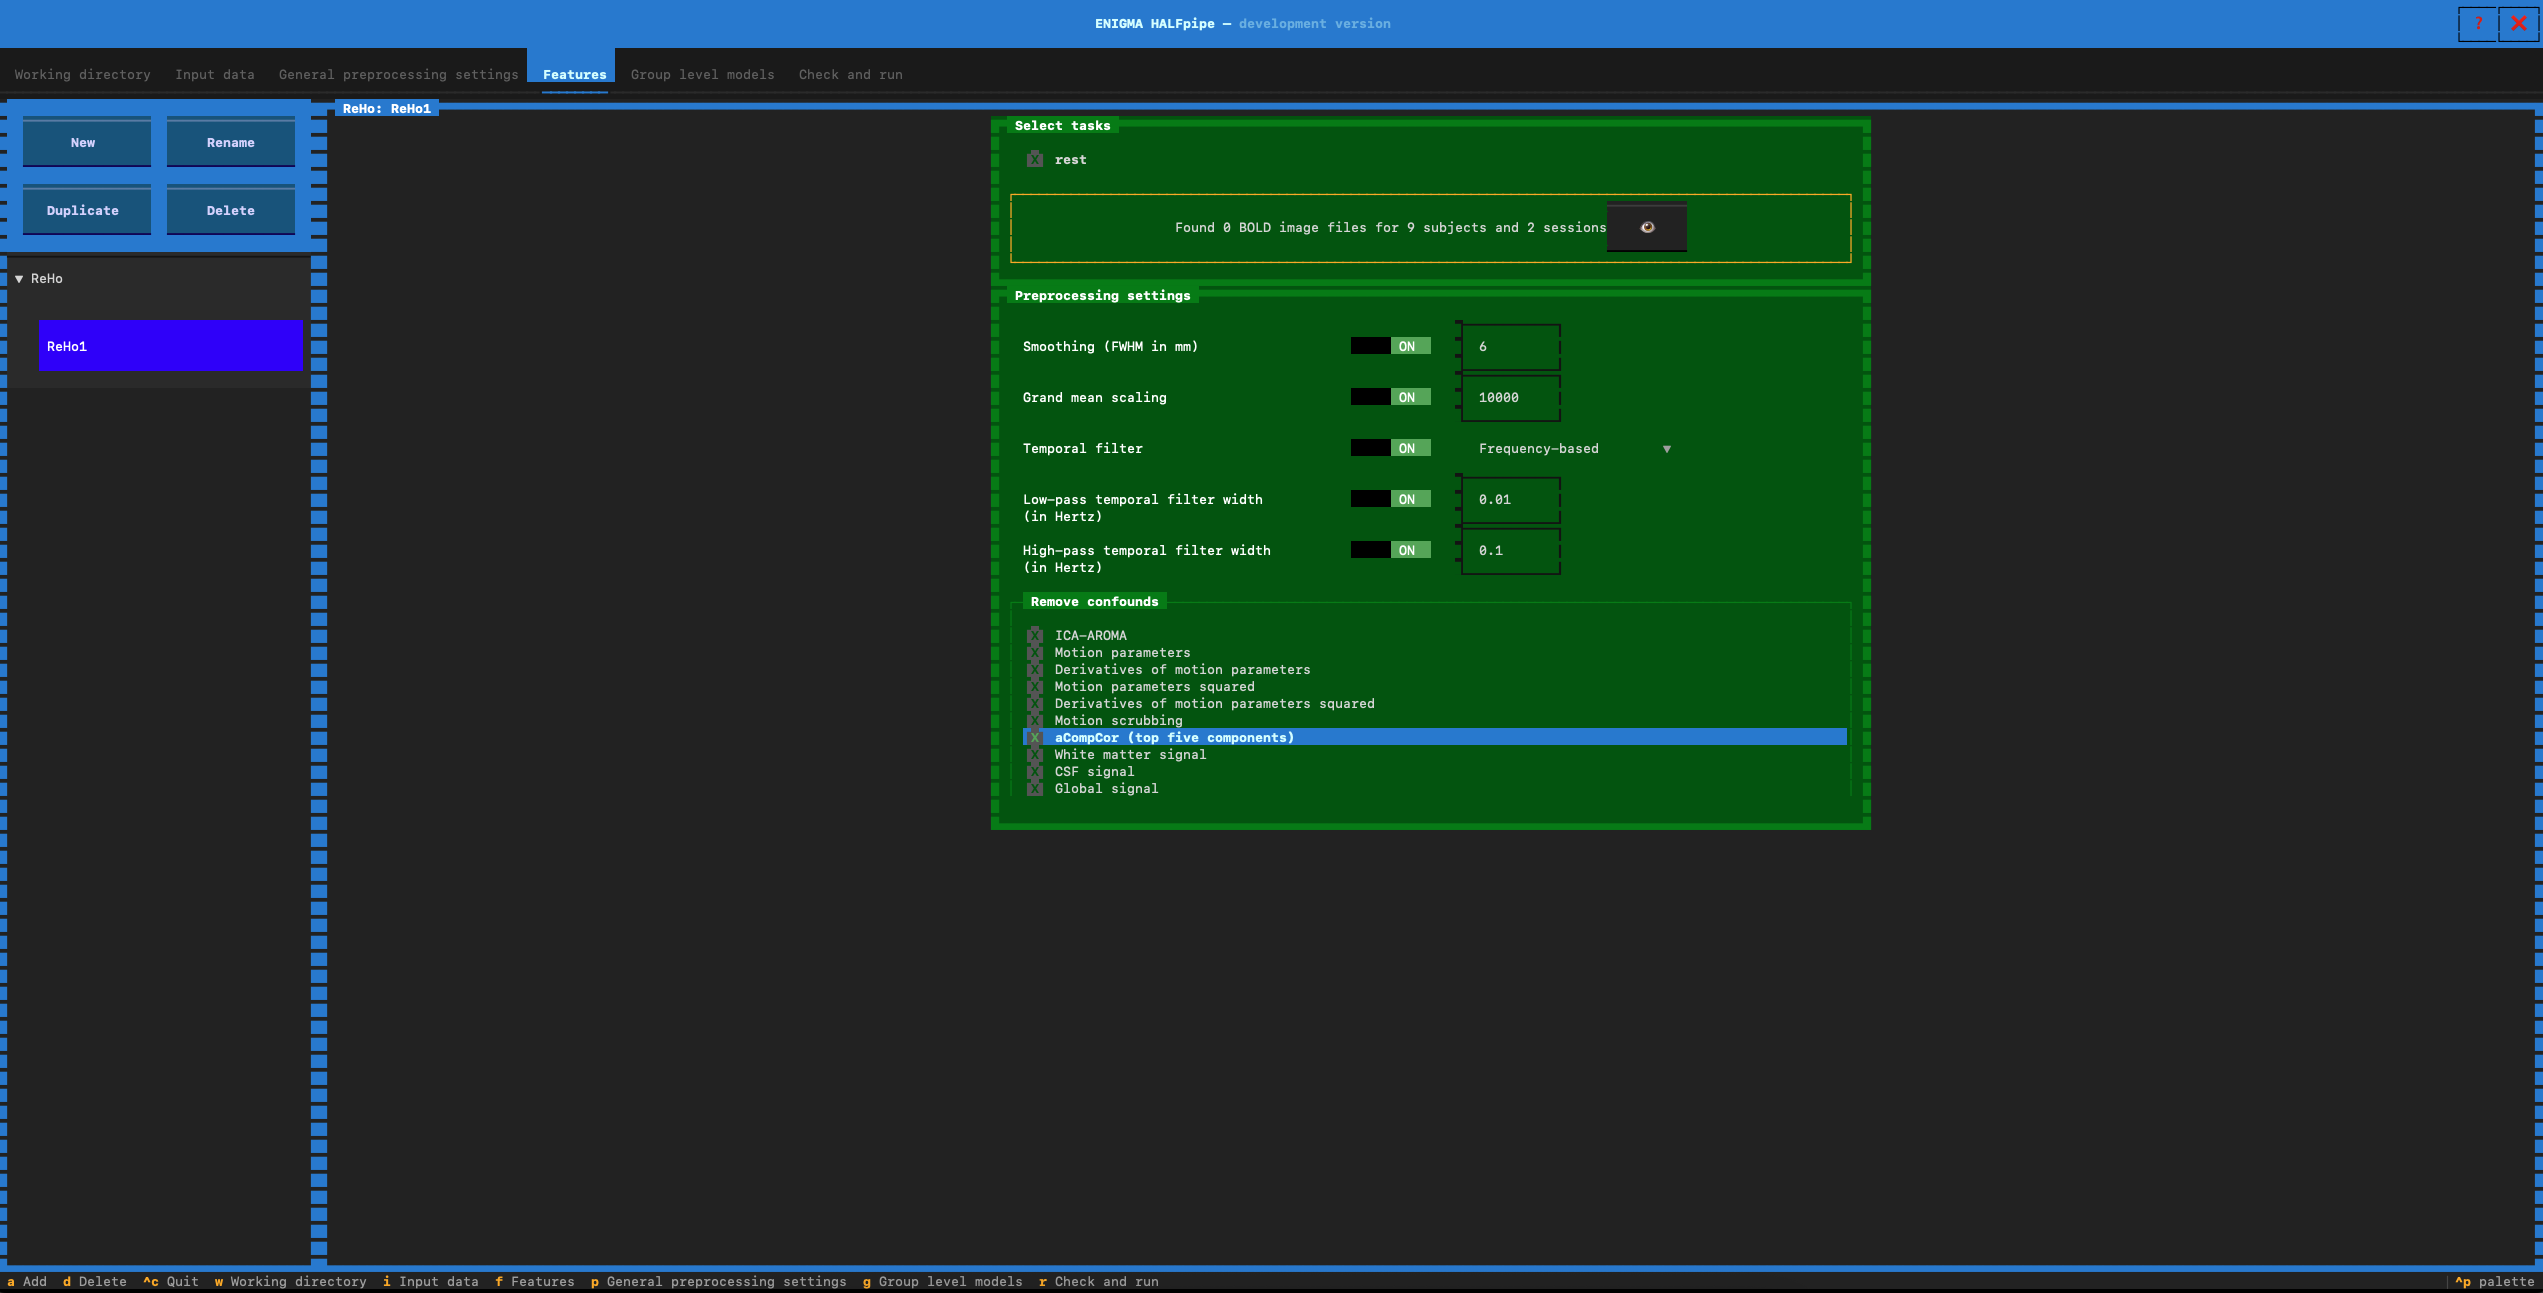Click General preprocessing settings footer shortcut
This screenshot has width=2543, height=1293.
coord(718,1281)
